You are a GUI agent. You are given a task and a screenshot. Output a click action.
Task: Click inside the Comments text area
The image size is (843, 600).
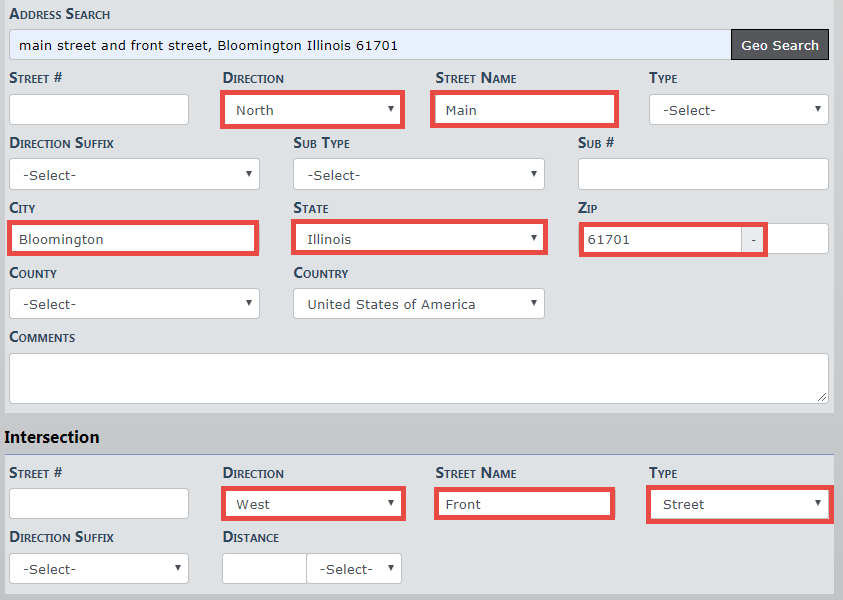(418, 378)
